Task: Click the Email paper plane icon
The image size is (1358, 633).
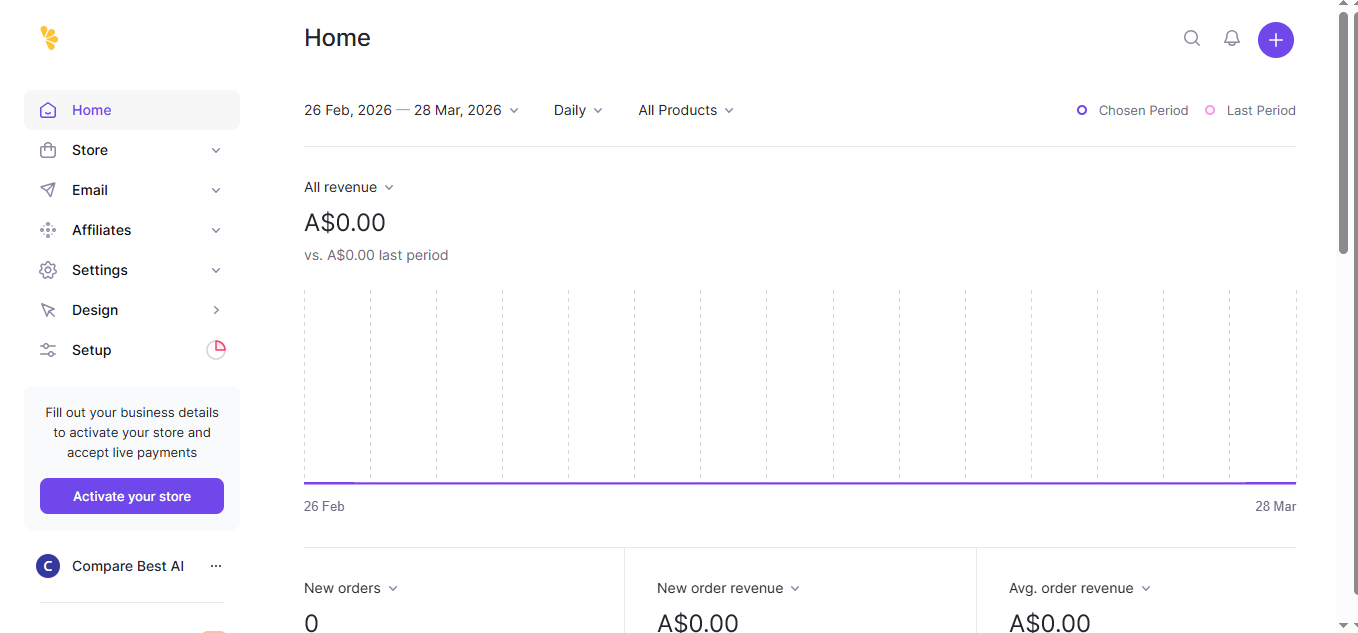Action: [x=48, y=190]
